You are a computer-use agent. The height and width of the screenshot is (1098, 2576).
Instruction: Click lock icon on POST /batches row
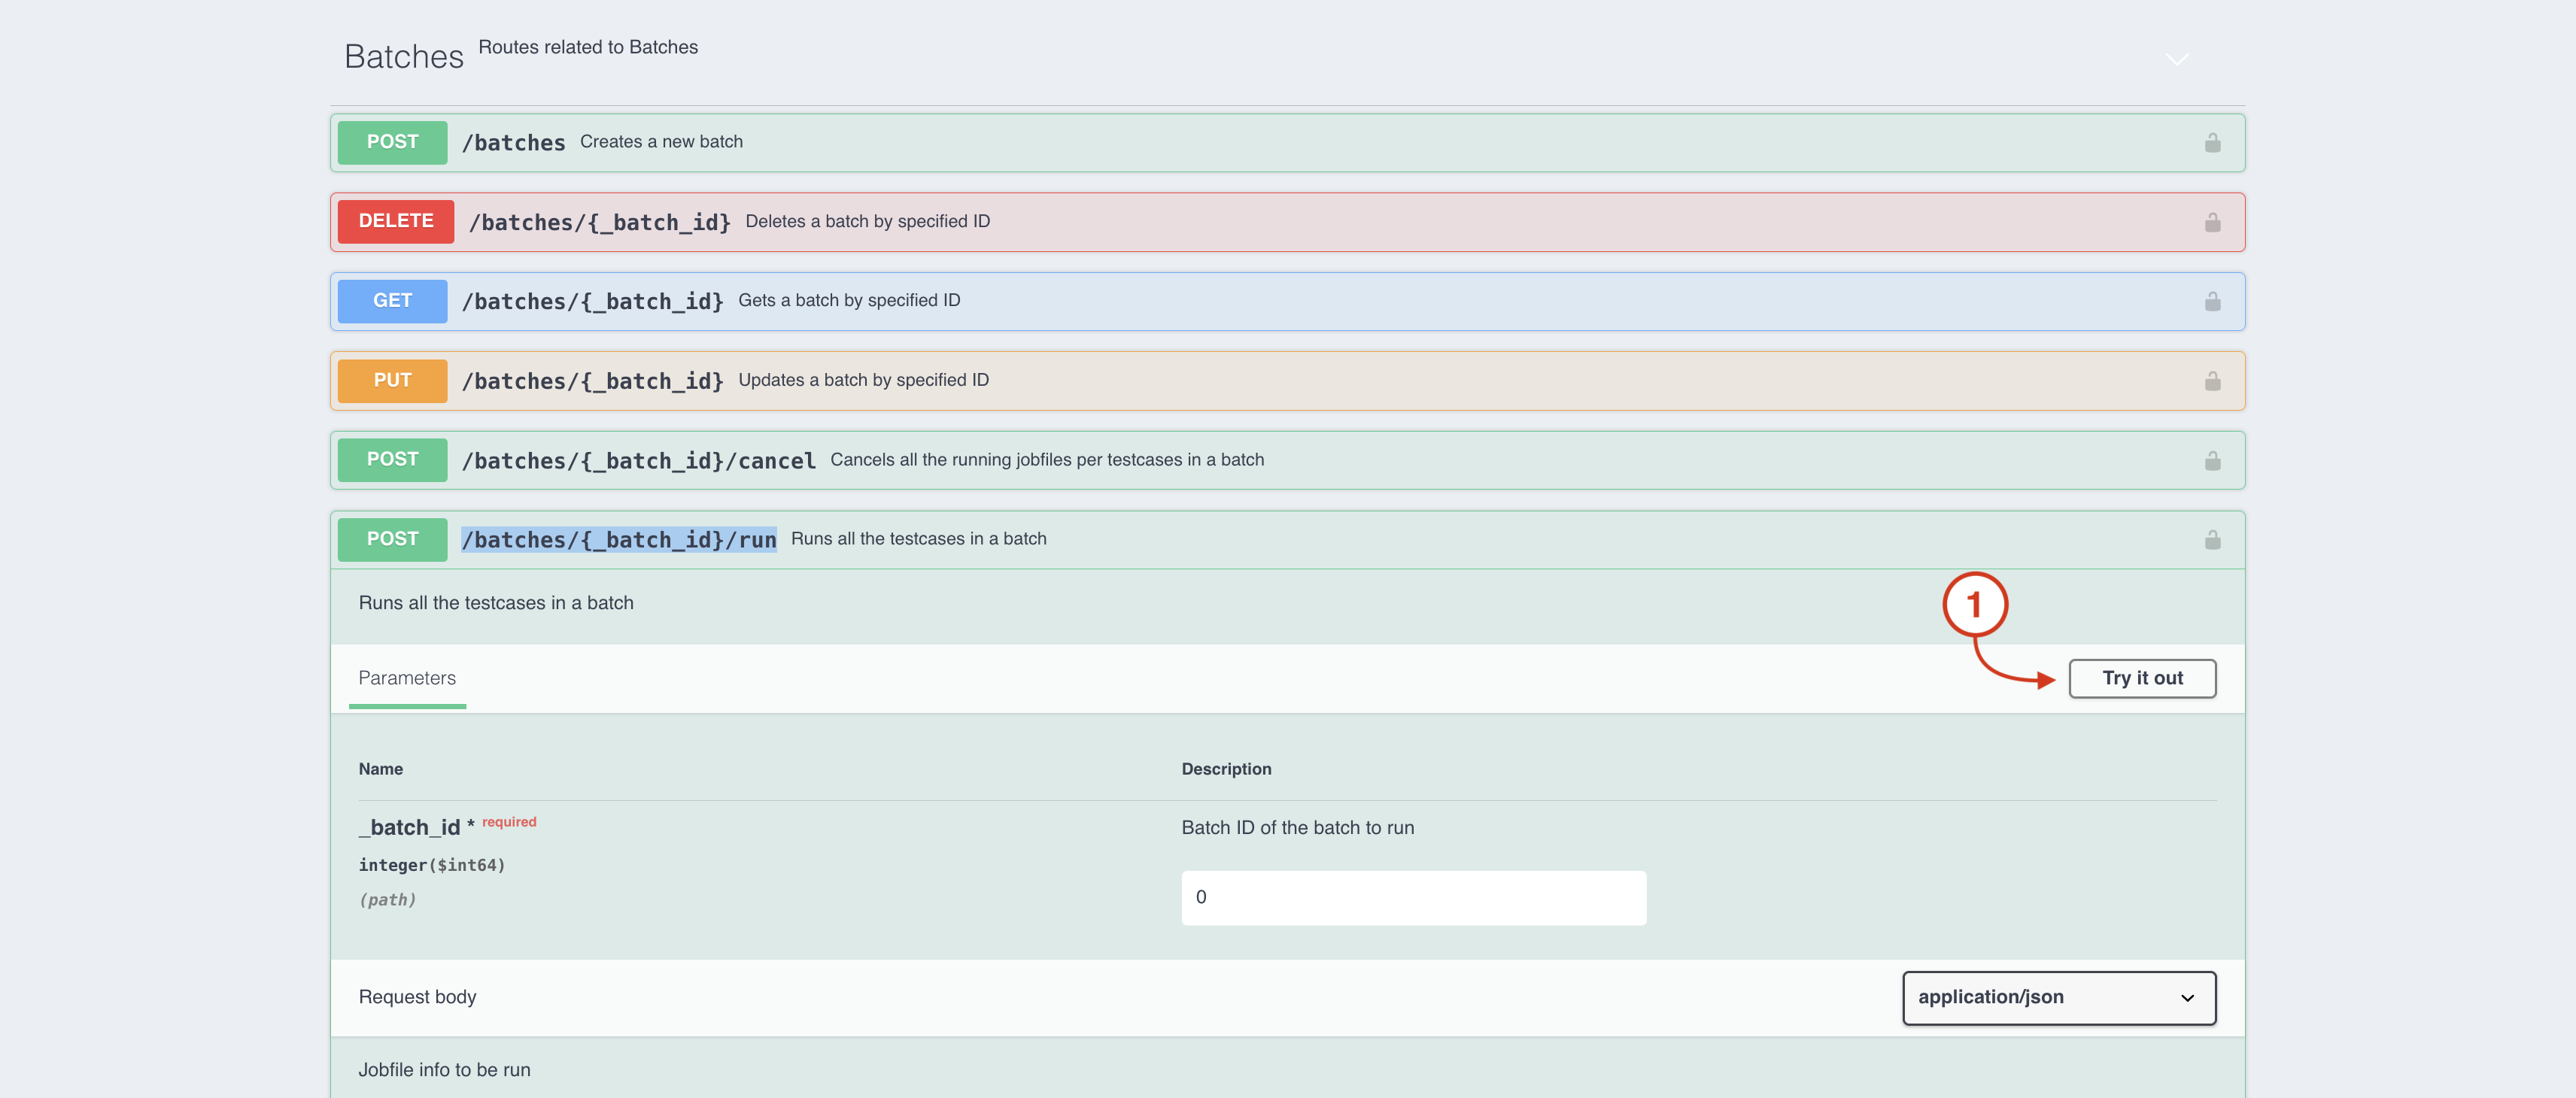coord(2212,143)
